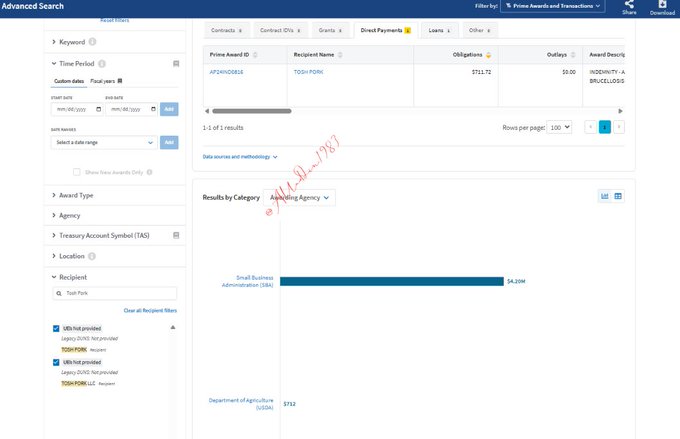
Task: Click Clear all Recipient filters link
Action: (149, 311)
